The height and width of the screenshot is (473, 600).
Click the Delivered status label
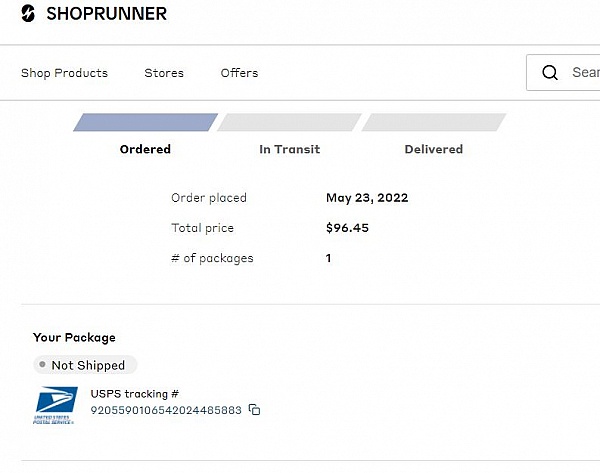coord(433,149)
